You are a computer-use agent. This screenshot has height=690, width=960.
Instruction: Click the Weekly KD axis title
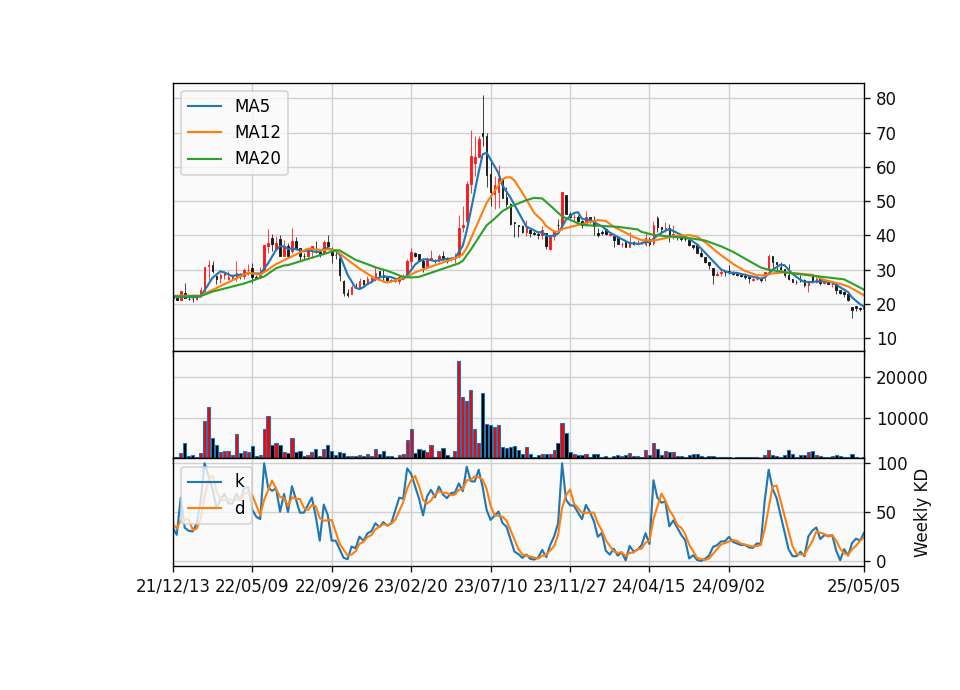point(920,513)
